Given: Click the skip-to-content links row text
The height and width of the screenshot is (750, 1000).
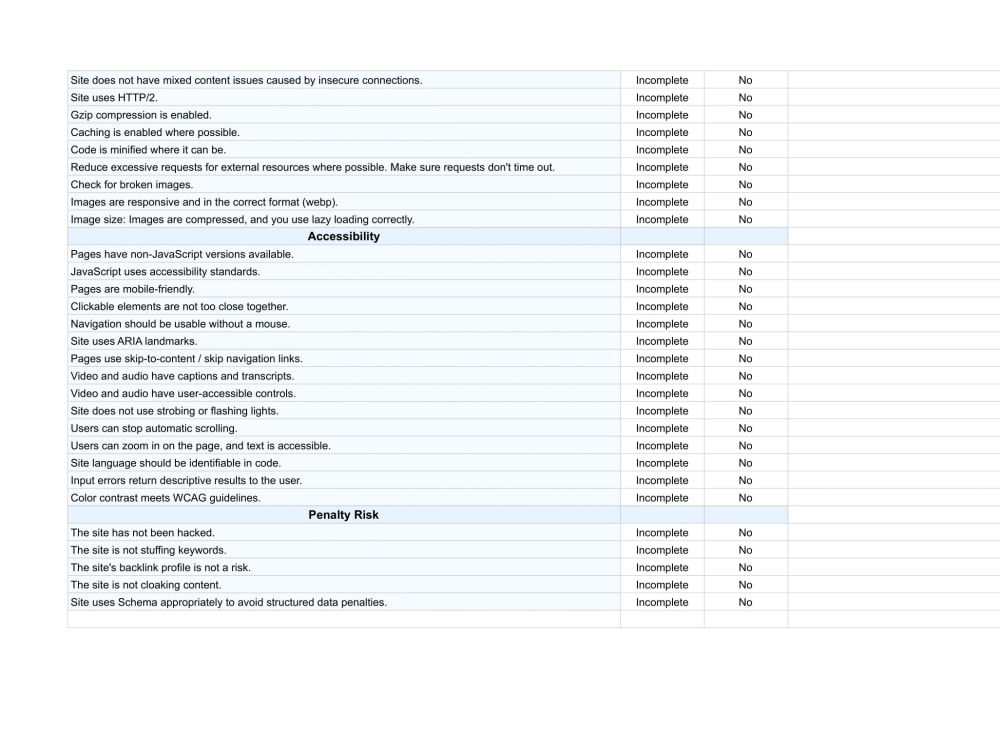Looking at the screenshot, I should [187, 358].
